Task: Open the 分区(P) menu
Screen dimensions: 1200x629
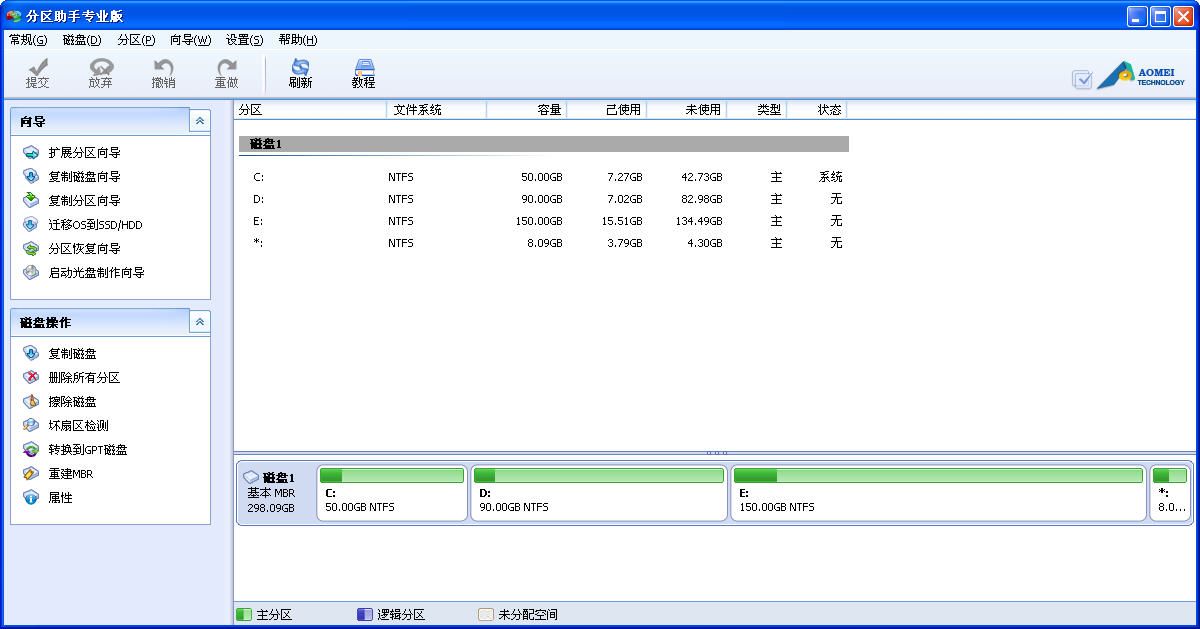Action: tap(136, 40)
